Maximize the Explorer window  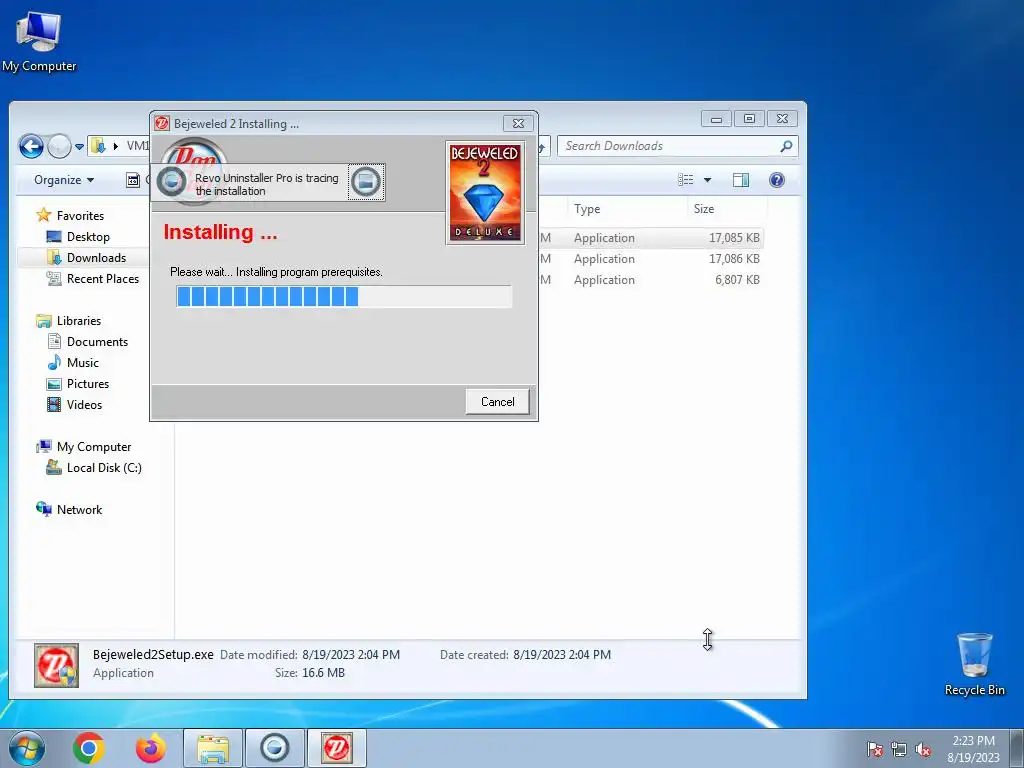coord(749,119)
